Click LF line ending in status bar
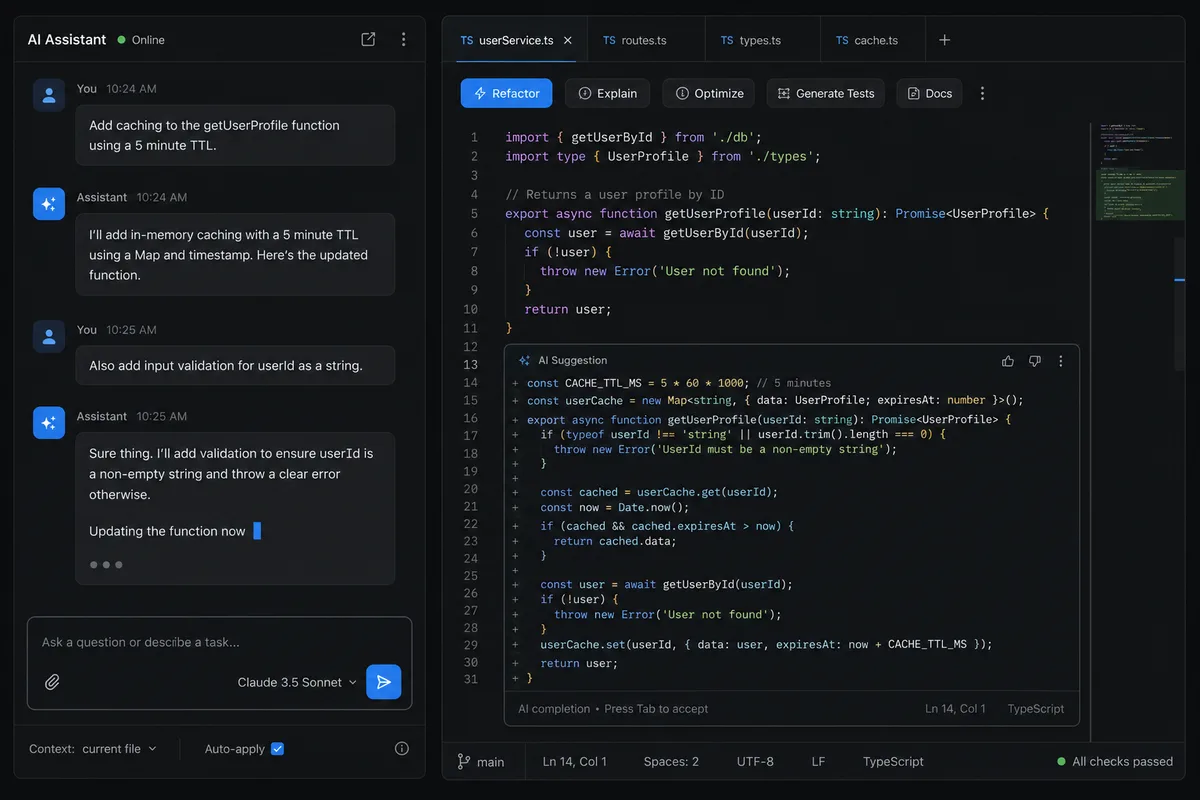Image resolution: width=1200 pixels, height=800 pixels. [818, 762]
